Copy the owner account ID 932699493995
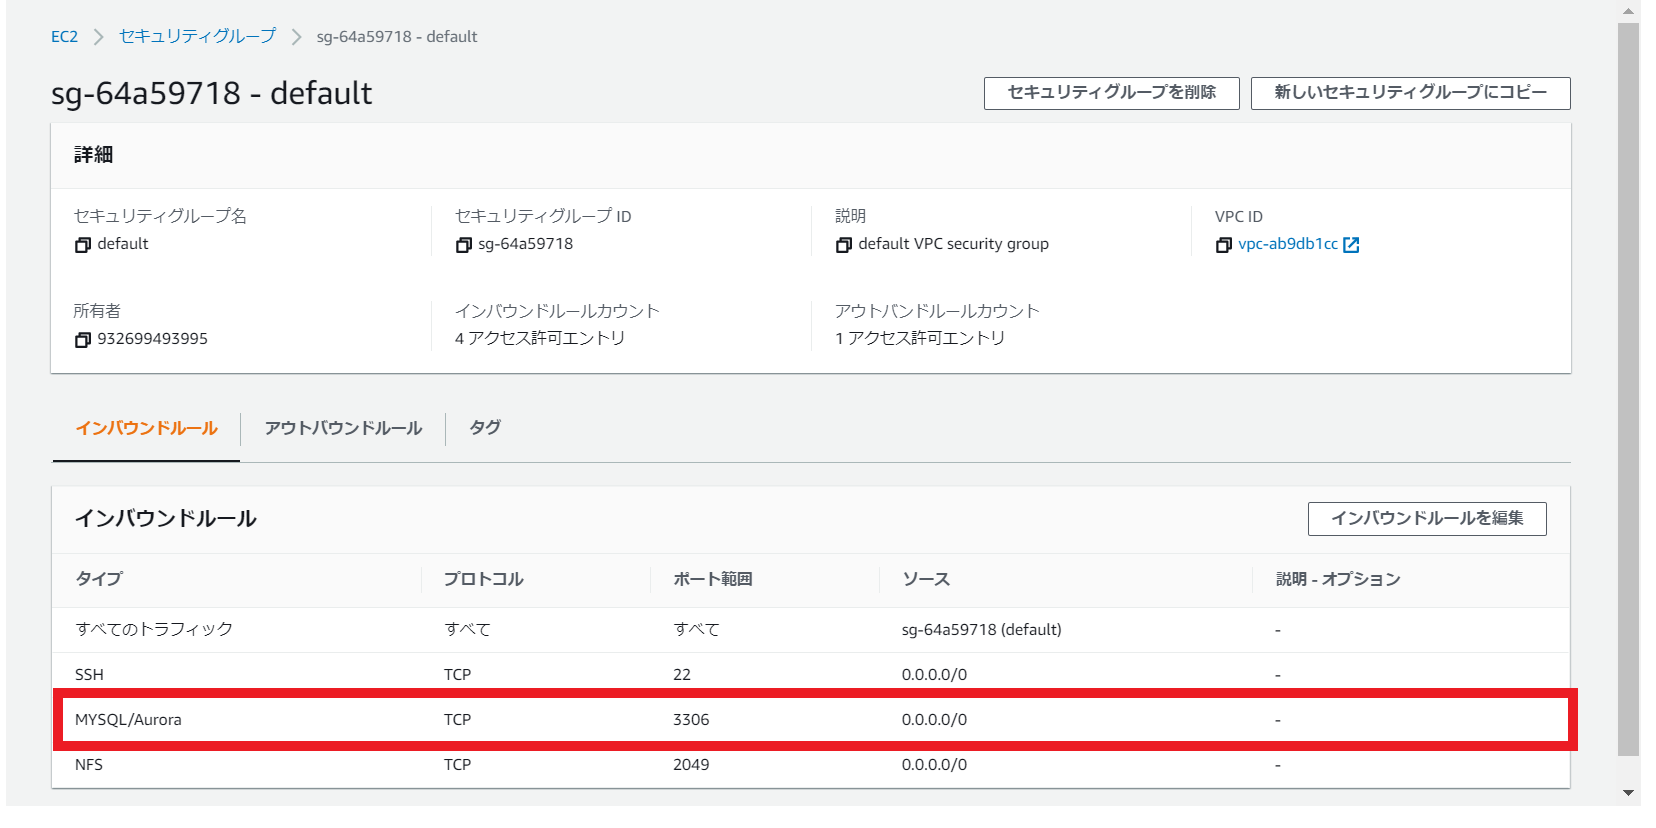This screenshot has height=828, width=1656. click(83, 340)
